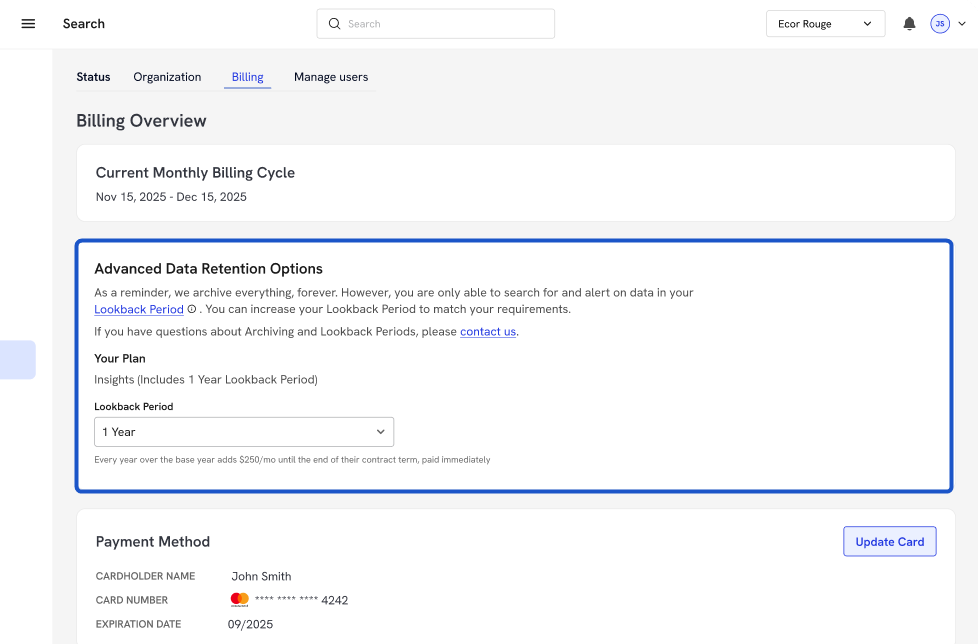Click the Advanced Data Retention Options heading
Screen dimensions: 978x644
pyautogui.click(x=208, y=269)
